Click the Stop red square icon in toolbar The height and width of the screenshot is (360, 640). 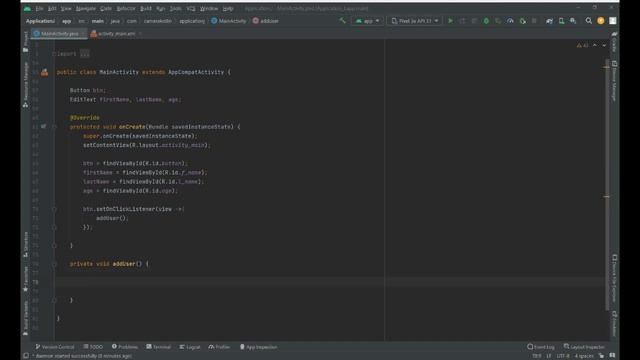tap(534, 21)
